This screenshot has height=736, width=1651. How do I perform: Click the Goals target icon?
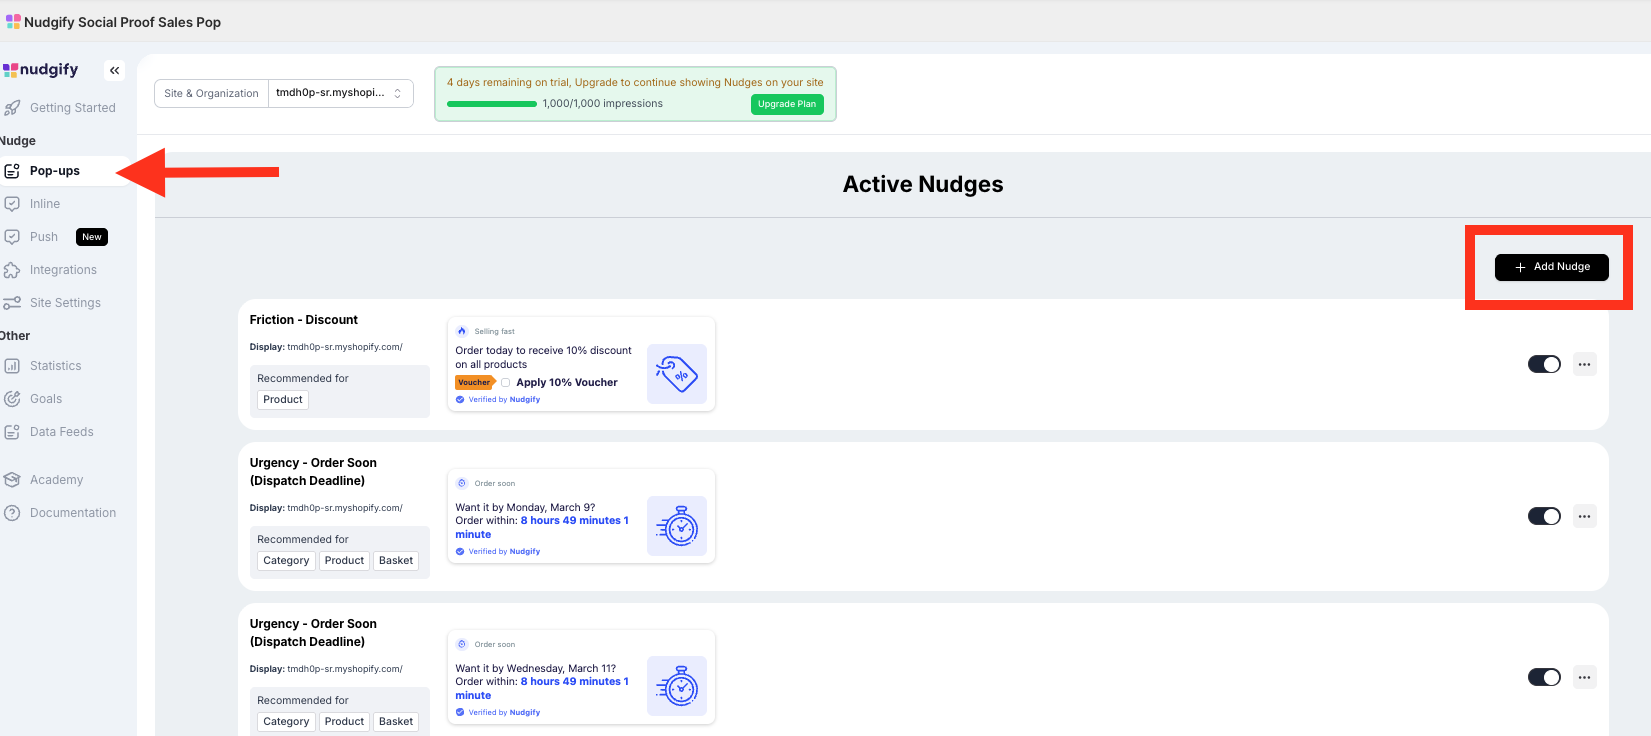click(12, 399)
